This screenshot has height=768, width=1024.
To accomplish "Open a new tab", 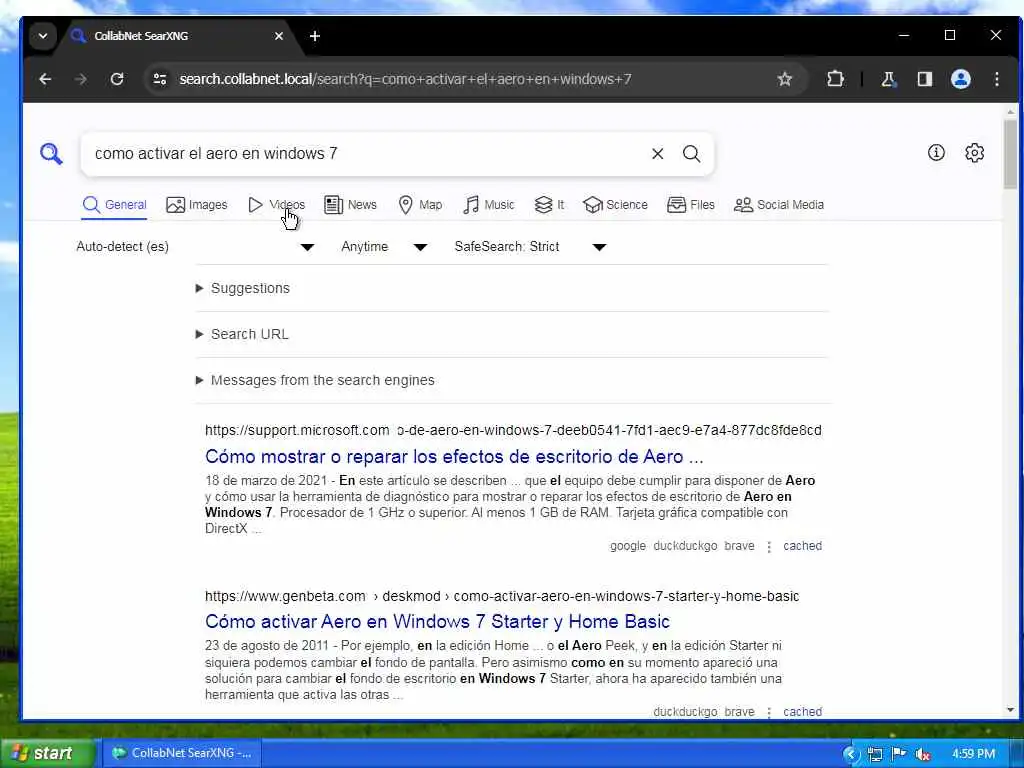I will coord(315,36).
